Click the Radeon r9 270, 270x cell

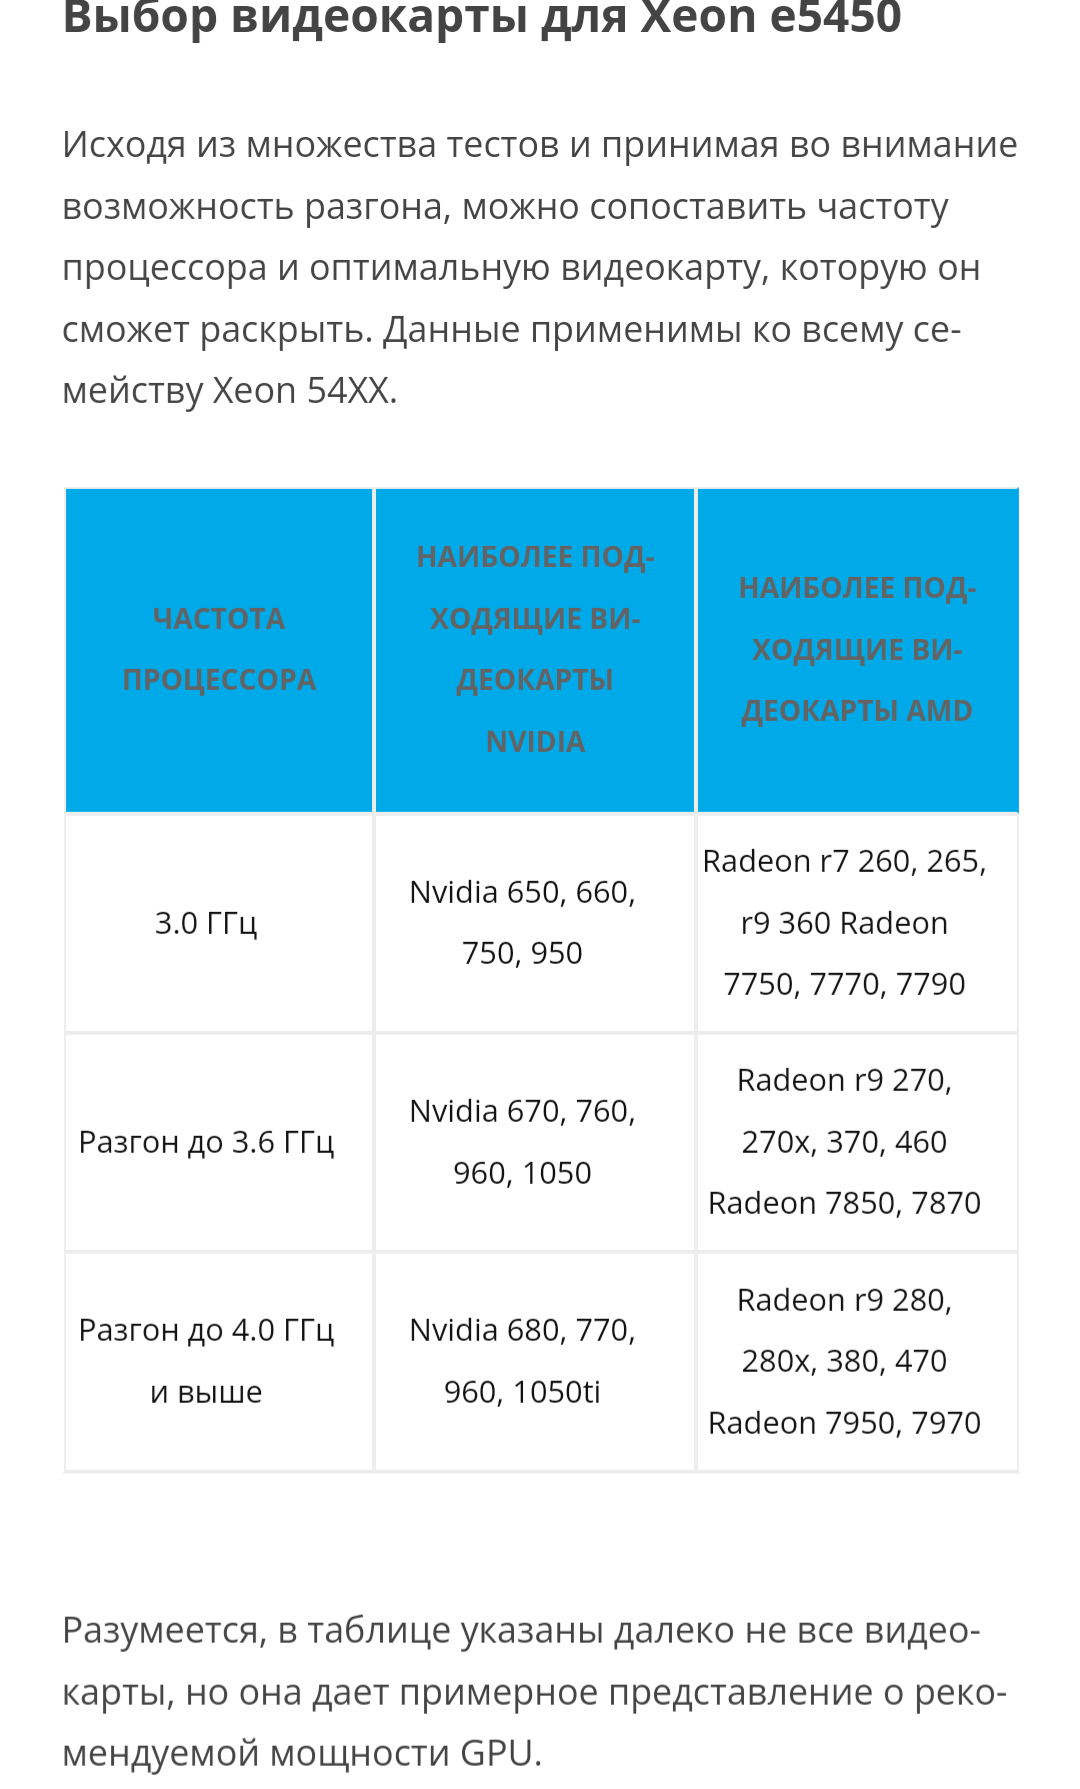[857, 1142]
